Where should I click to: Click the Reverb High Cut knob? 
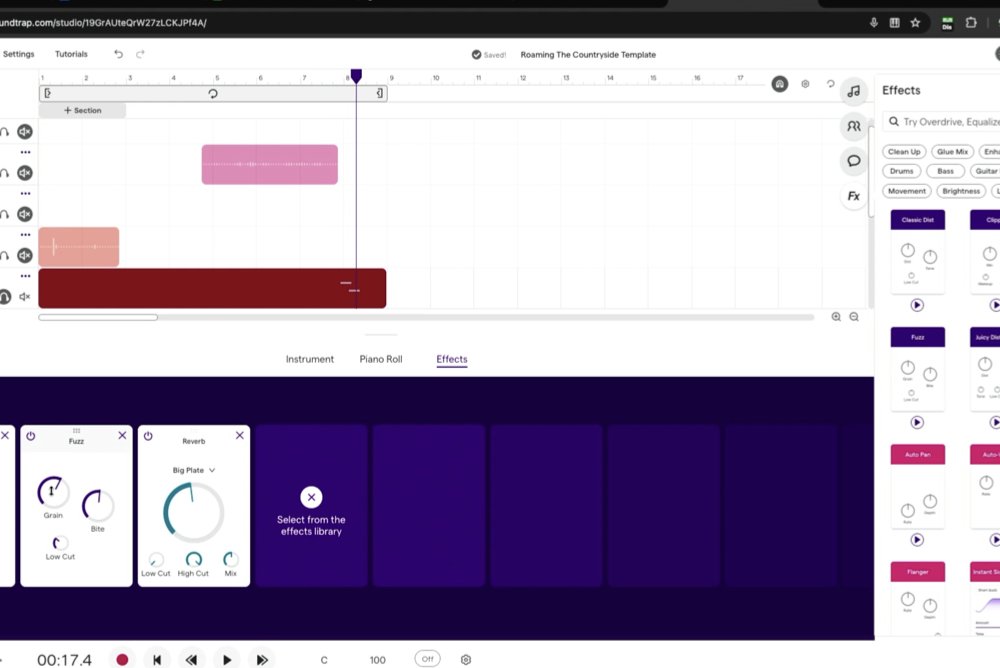click(193, 560)
